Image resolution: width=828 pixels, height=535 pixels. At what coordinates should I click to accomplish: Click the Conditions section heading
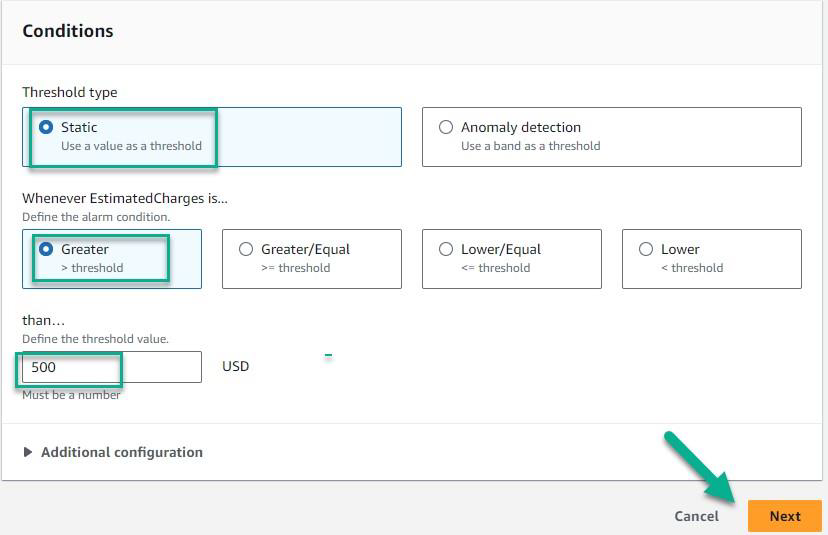[68, 31]
